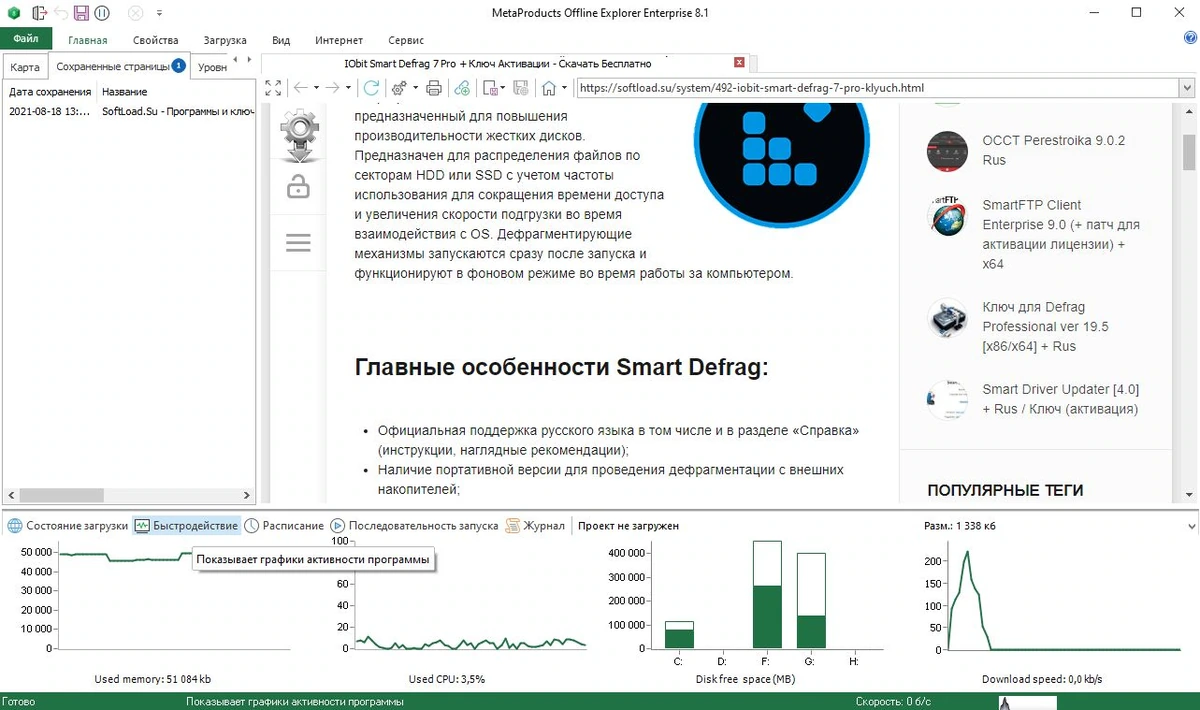
Task: Switch to the Главная ribbon tab
Action: click(x=88, y=40)
